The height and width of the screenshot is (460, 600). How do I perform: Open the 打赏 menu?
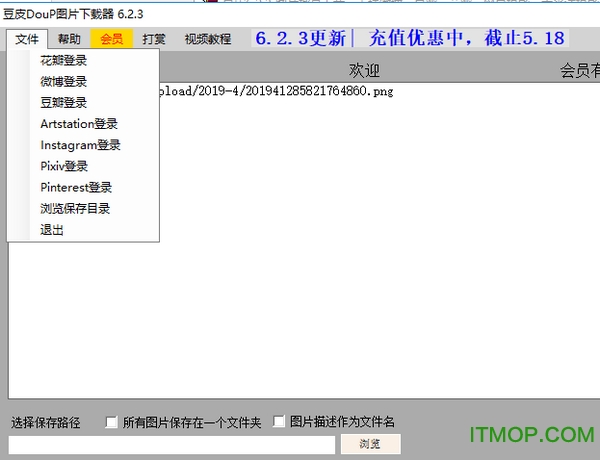pos(153,39)
